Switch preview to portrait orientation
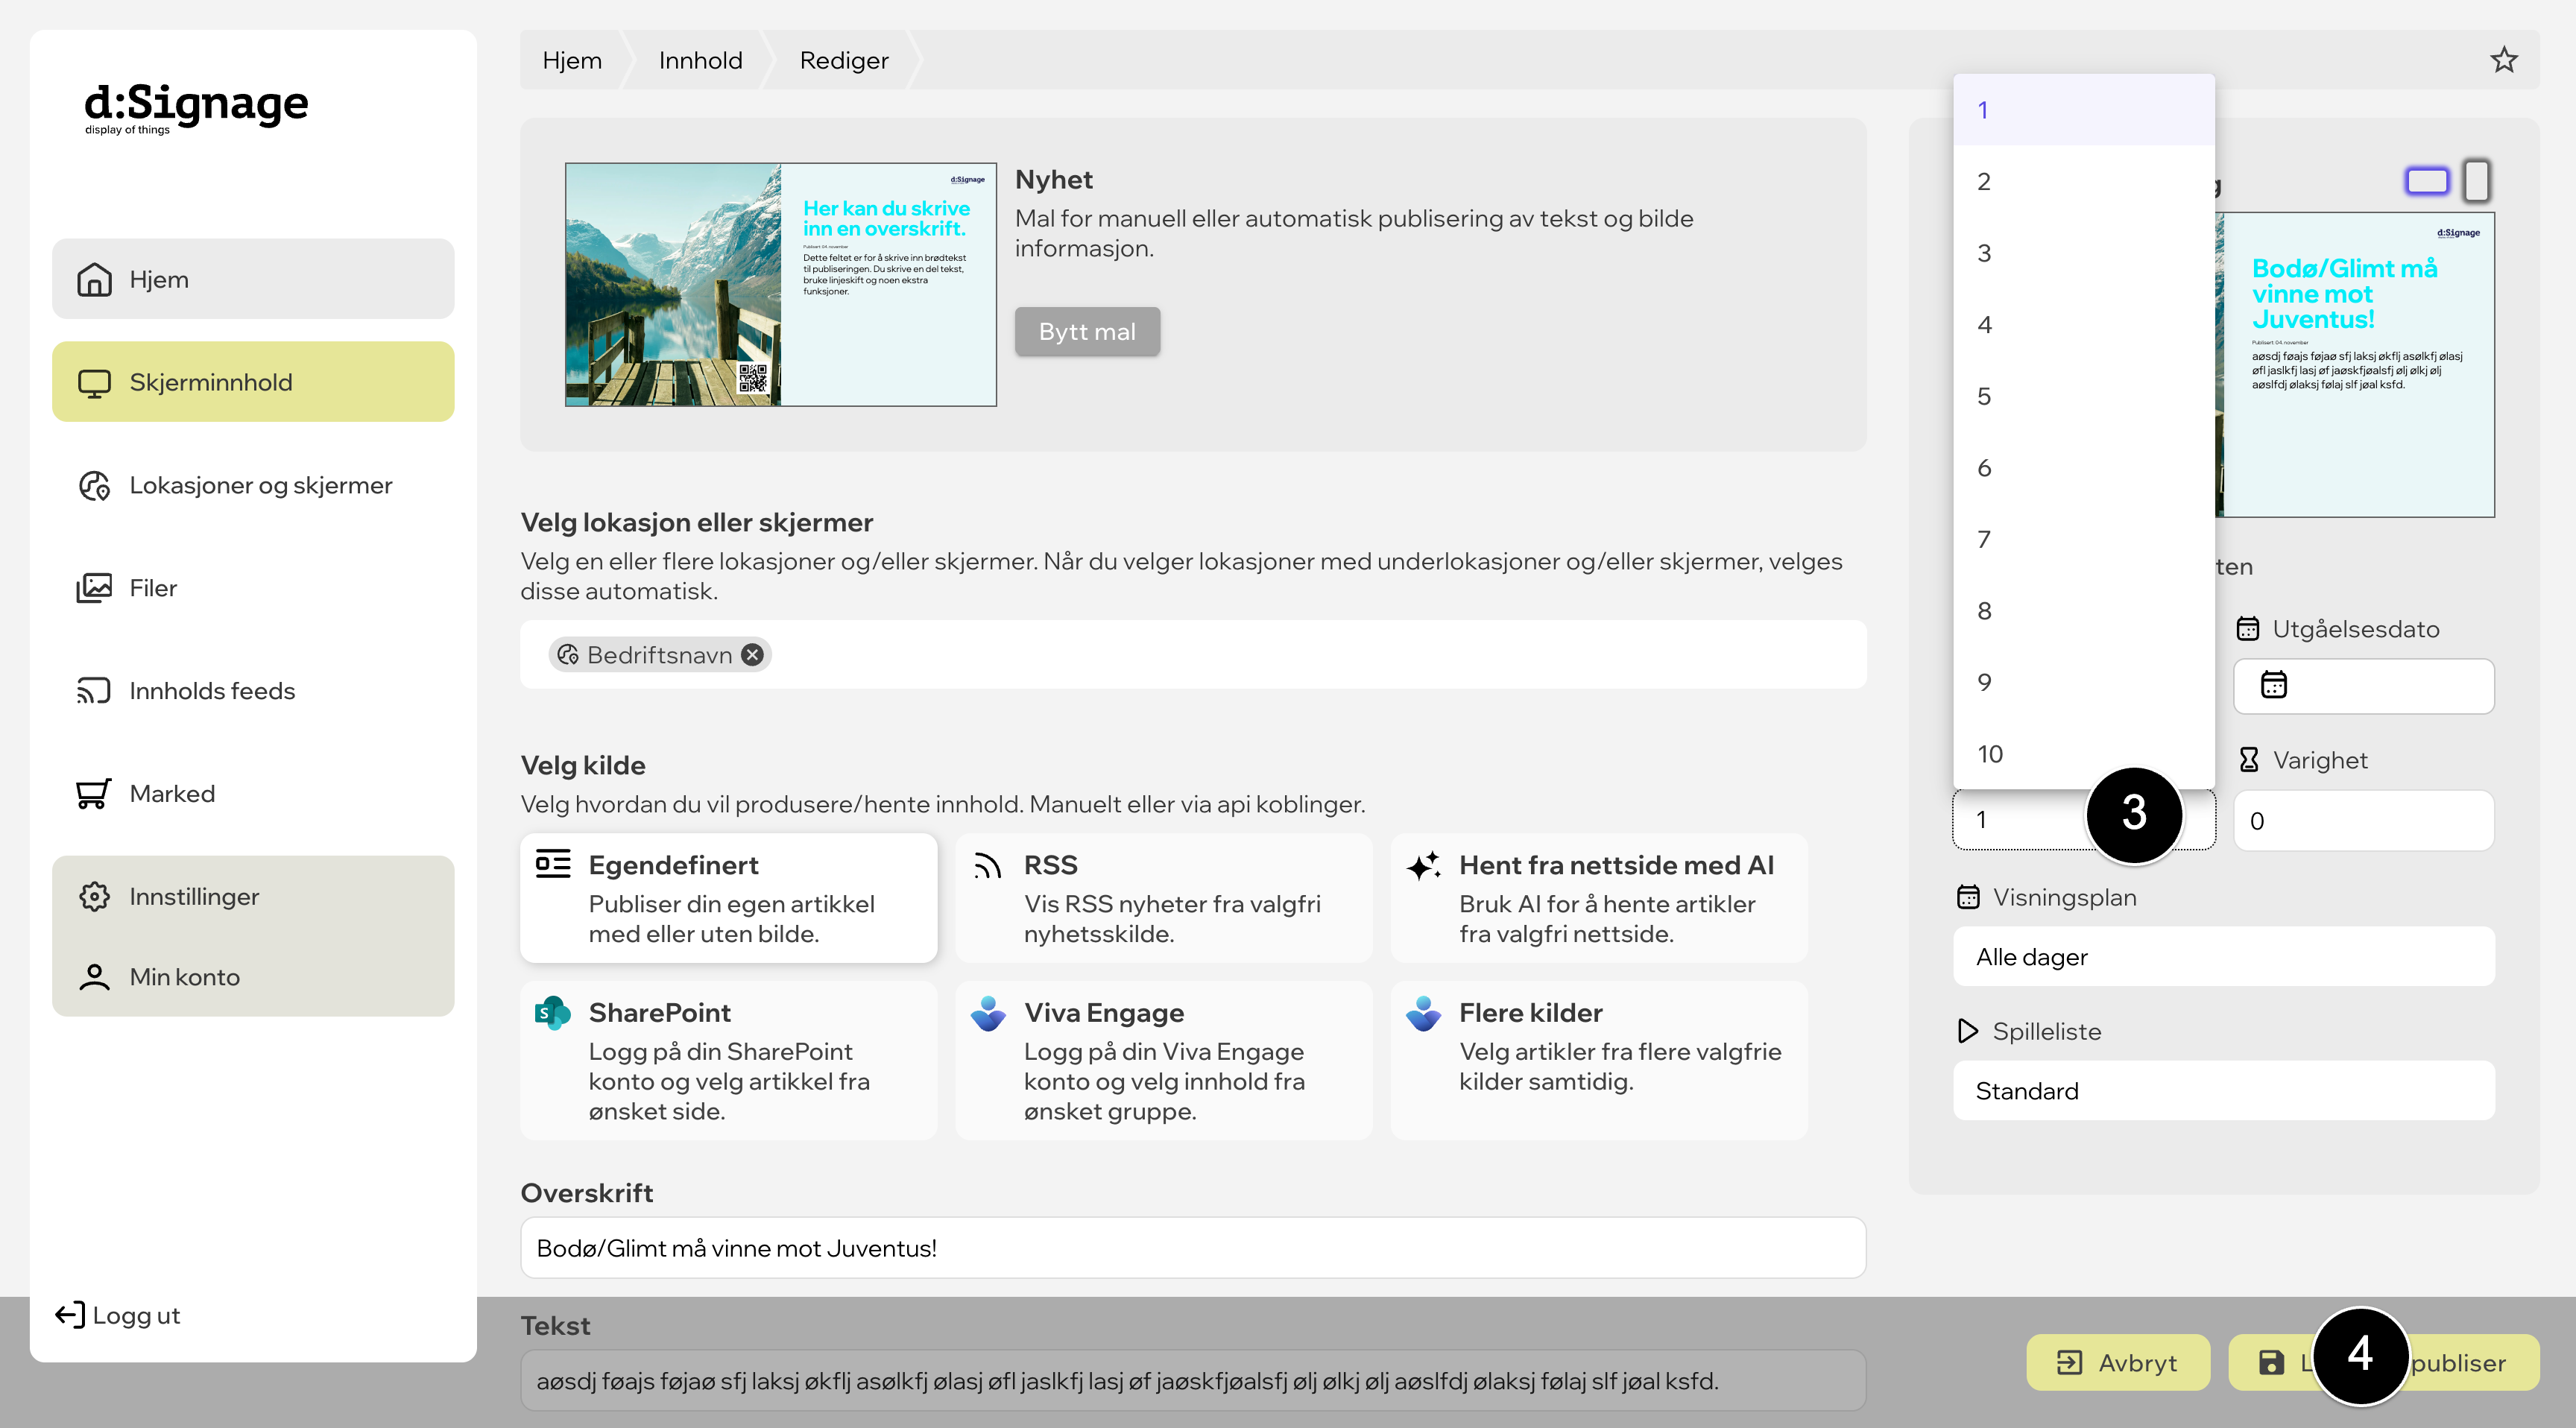The image size is (2576, 1428). click(x=2477, y=181)
